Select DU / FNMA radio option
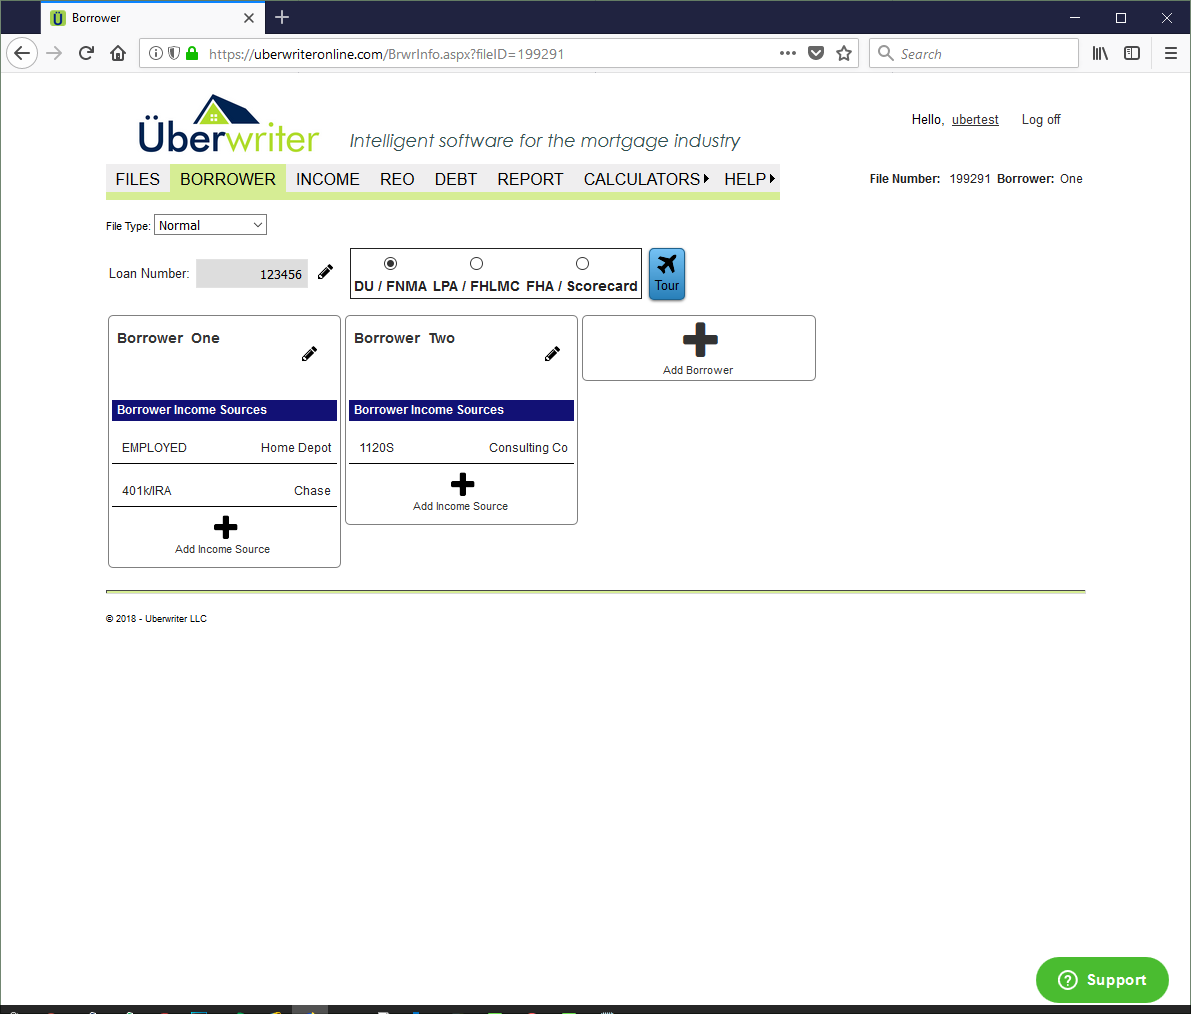 point(390,264)
